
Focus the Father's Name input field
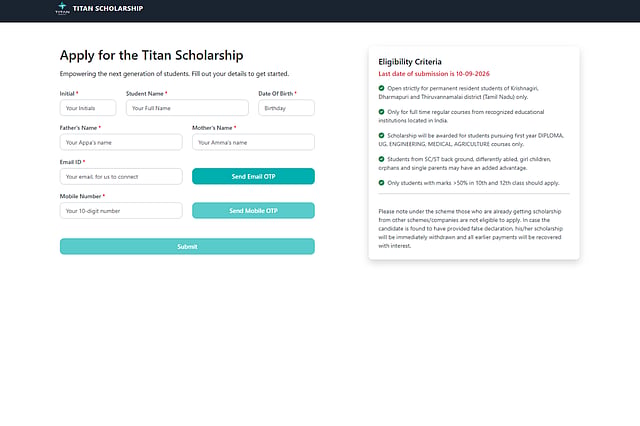pyautogui.click(x=121, y=142)
